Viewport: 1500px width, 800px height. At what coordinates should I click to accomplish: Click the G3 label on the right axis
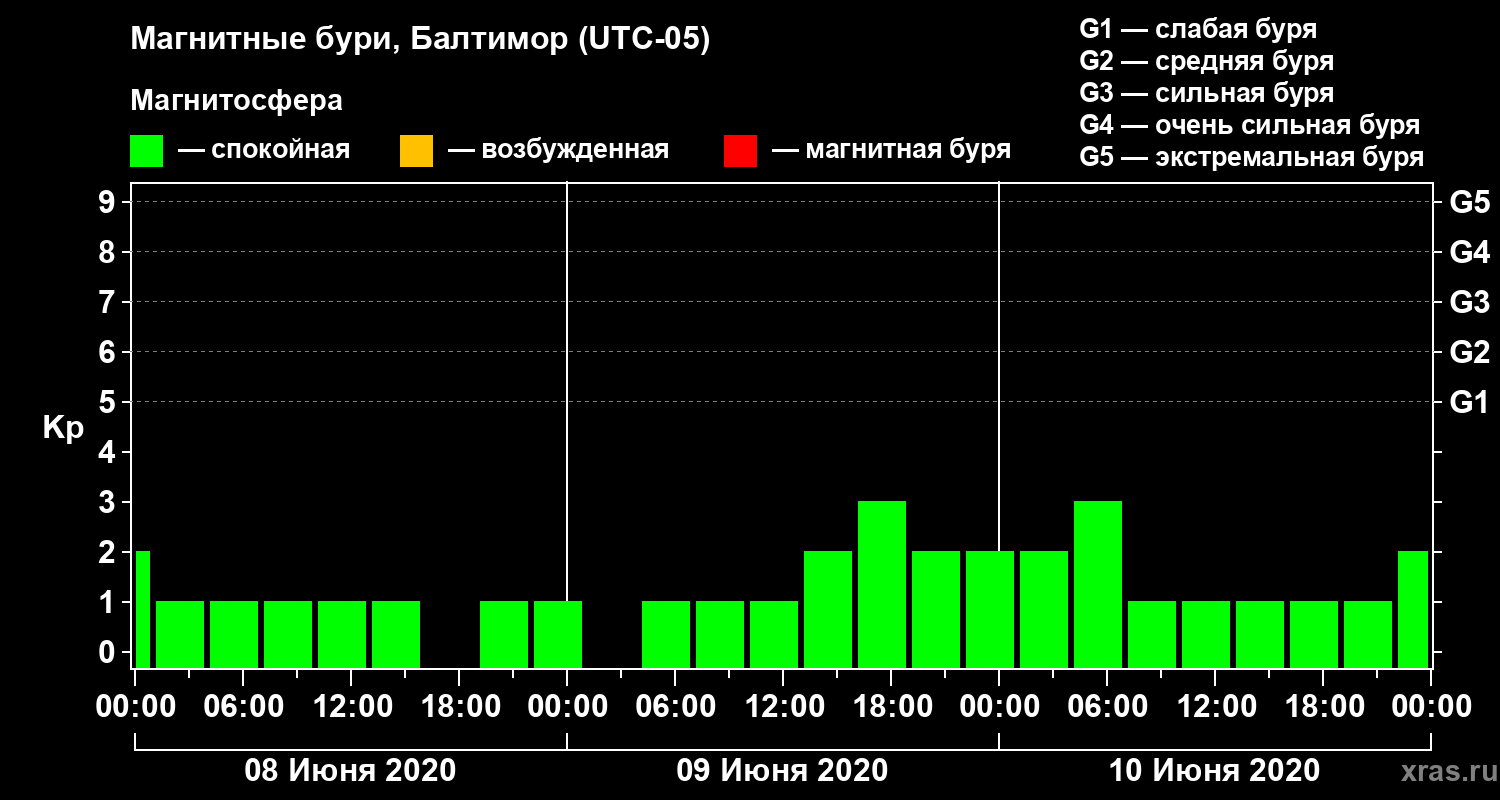(1469, 302)
